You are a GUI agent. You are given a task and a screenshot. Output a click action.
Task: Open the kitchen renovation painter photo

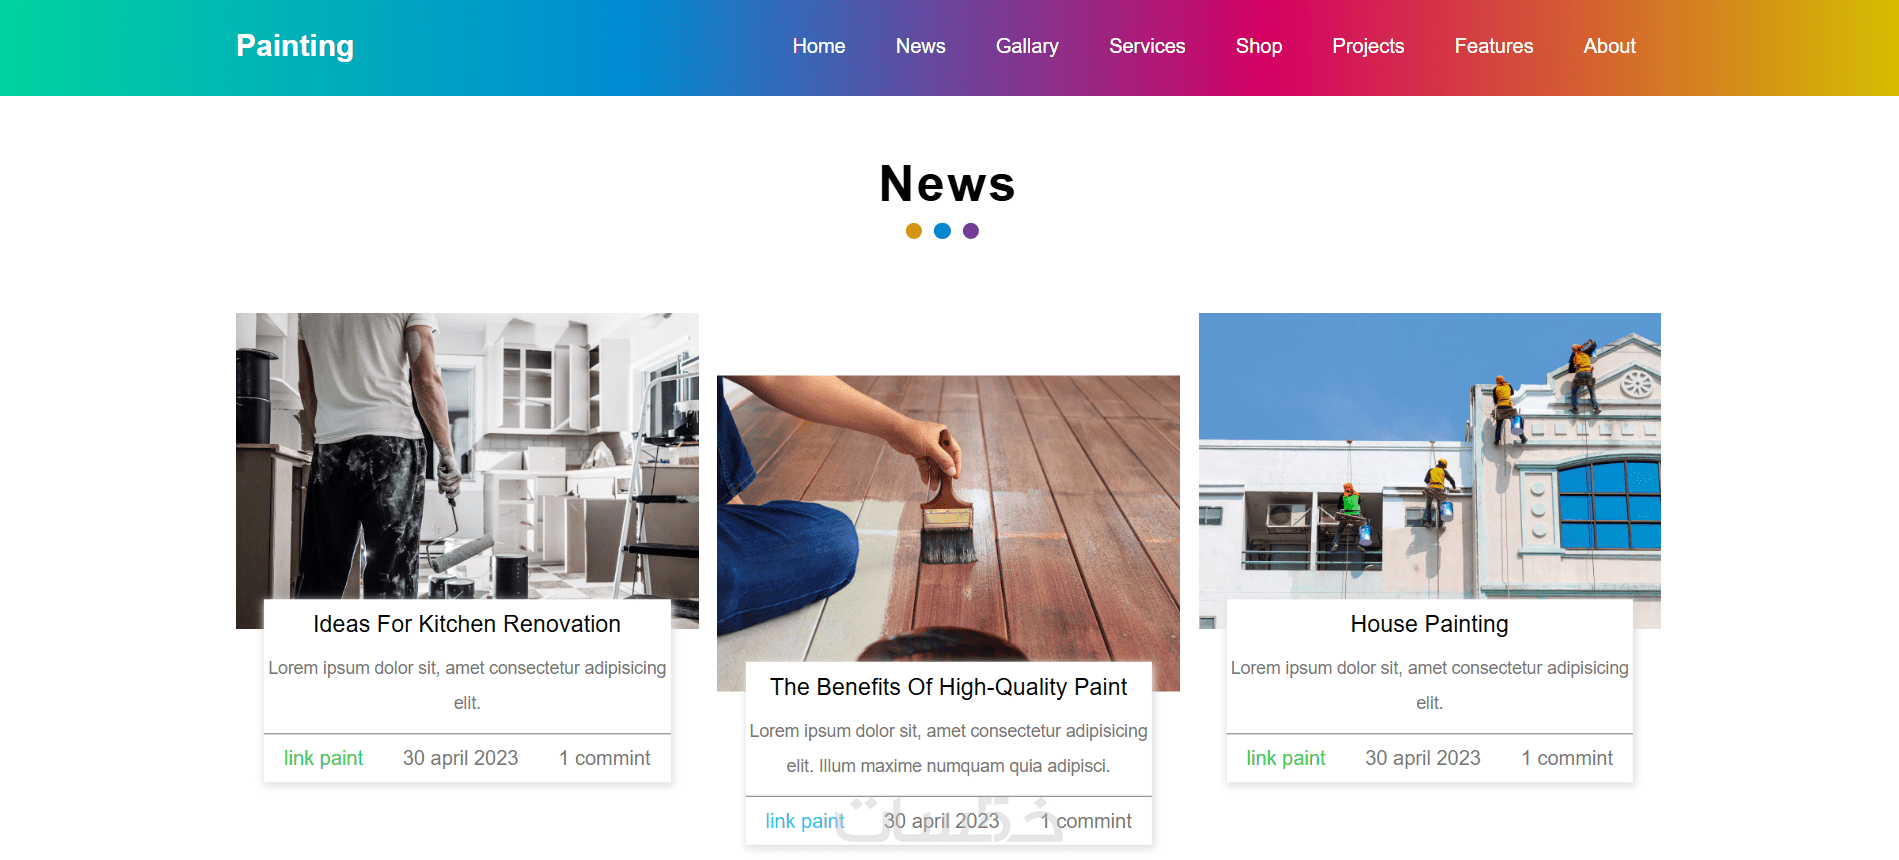click(467, 456)
